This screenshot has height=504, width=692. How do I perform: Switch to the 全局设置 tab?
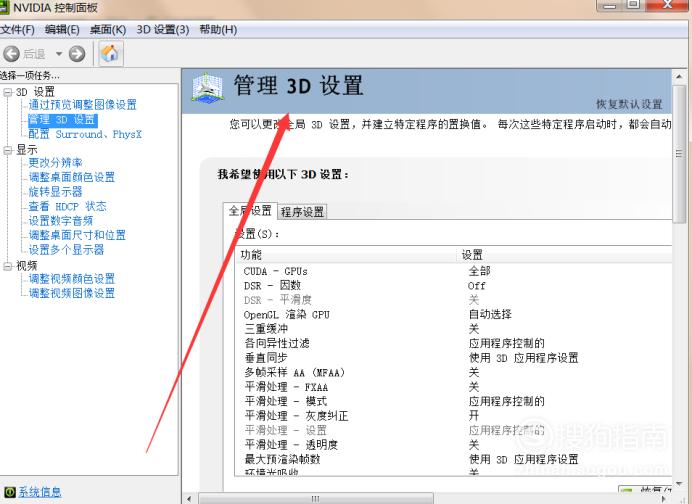click(250, 211)
